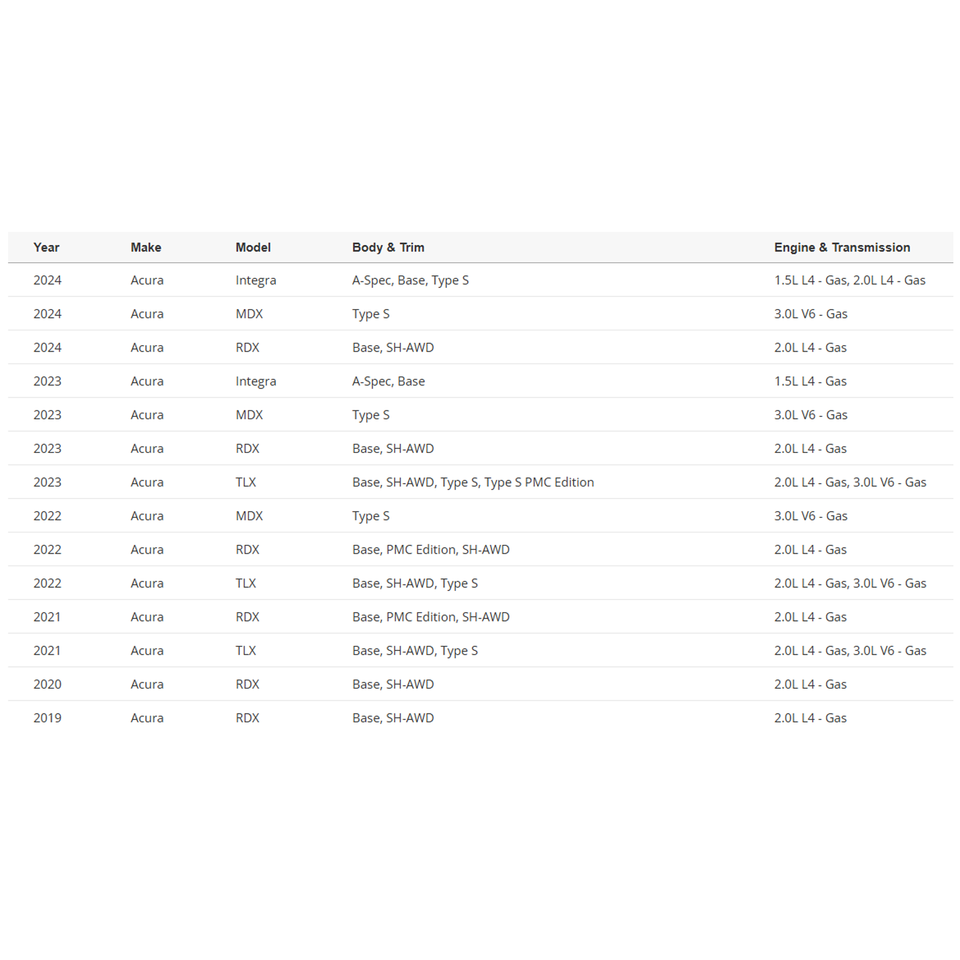Click 'Type S PMC Edition' trim text for 2023 TLX
The width and height of the screenshot is (960, 960).
click(x=539, y=482)
